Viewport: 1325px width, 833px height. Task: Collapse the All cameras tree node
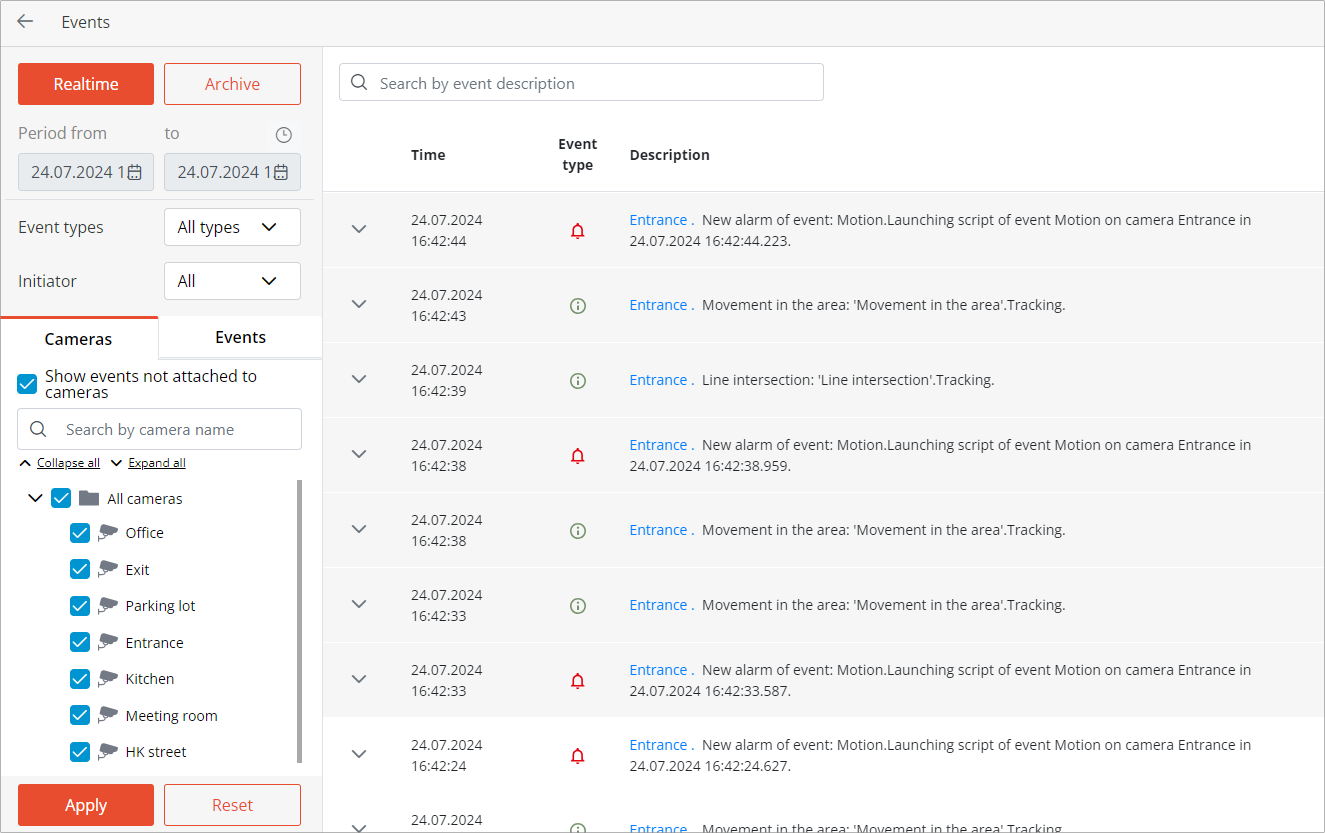[35, 498]
